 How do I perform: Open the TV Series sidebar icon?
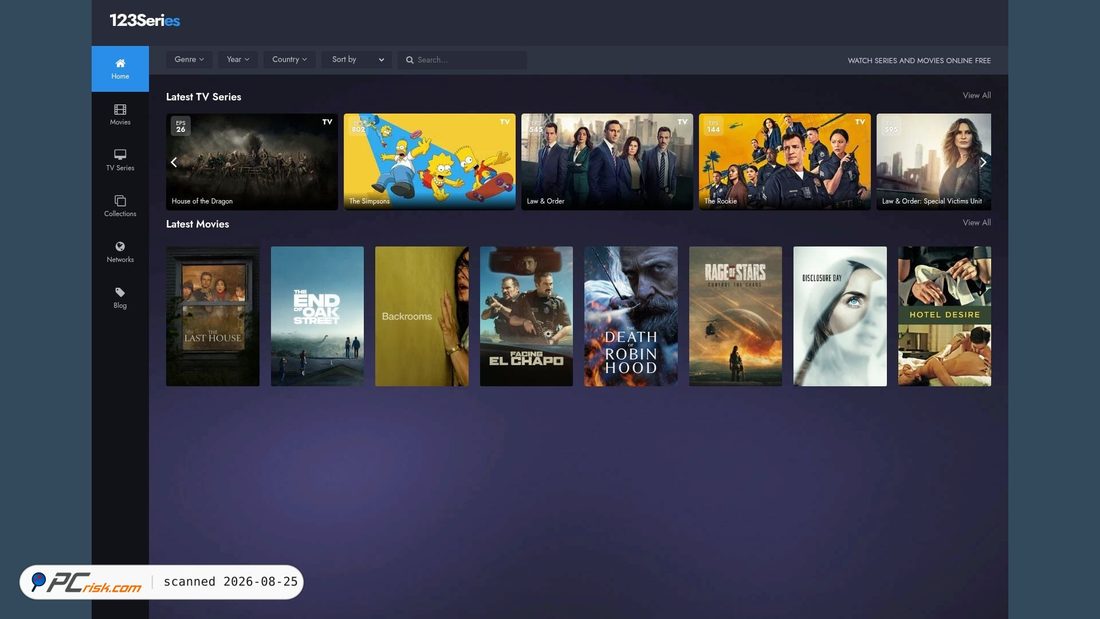120,154
